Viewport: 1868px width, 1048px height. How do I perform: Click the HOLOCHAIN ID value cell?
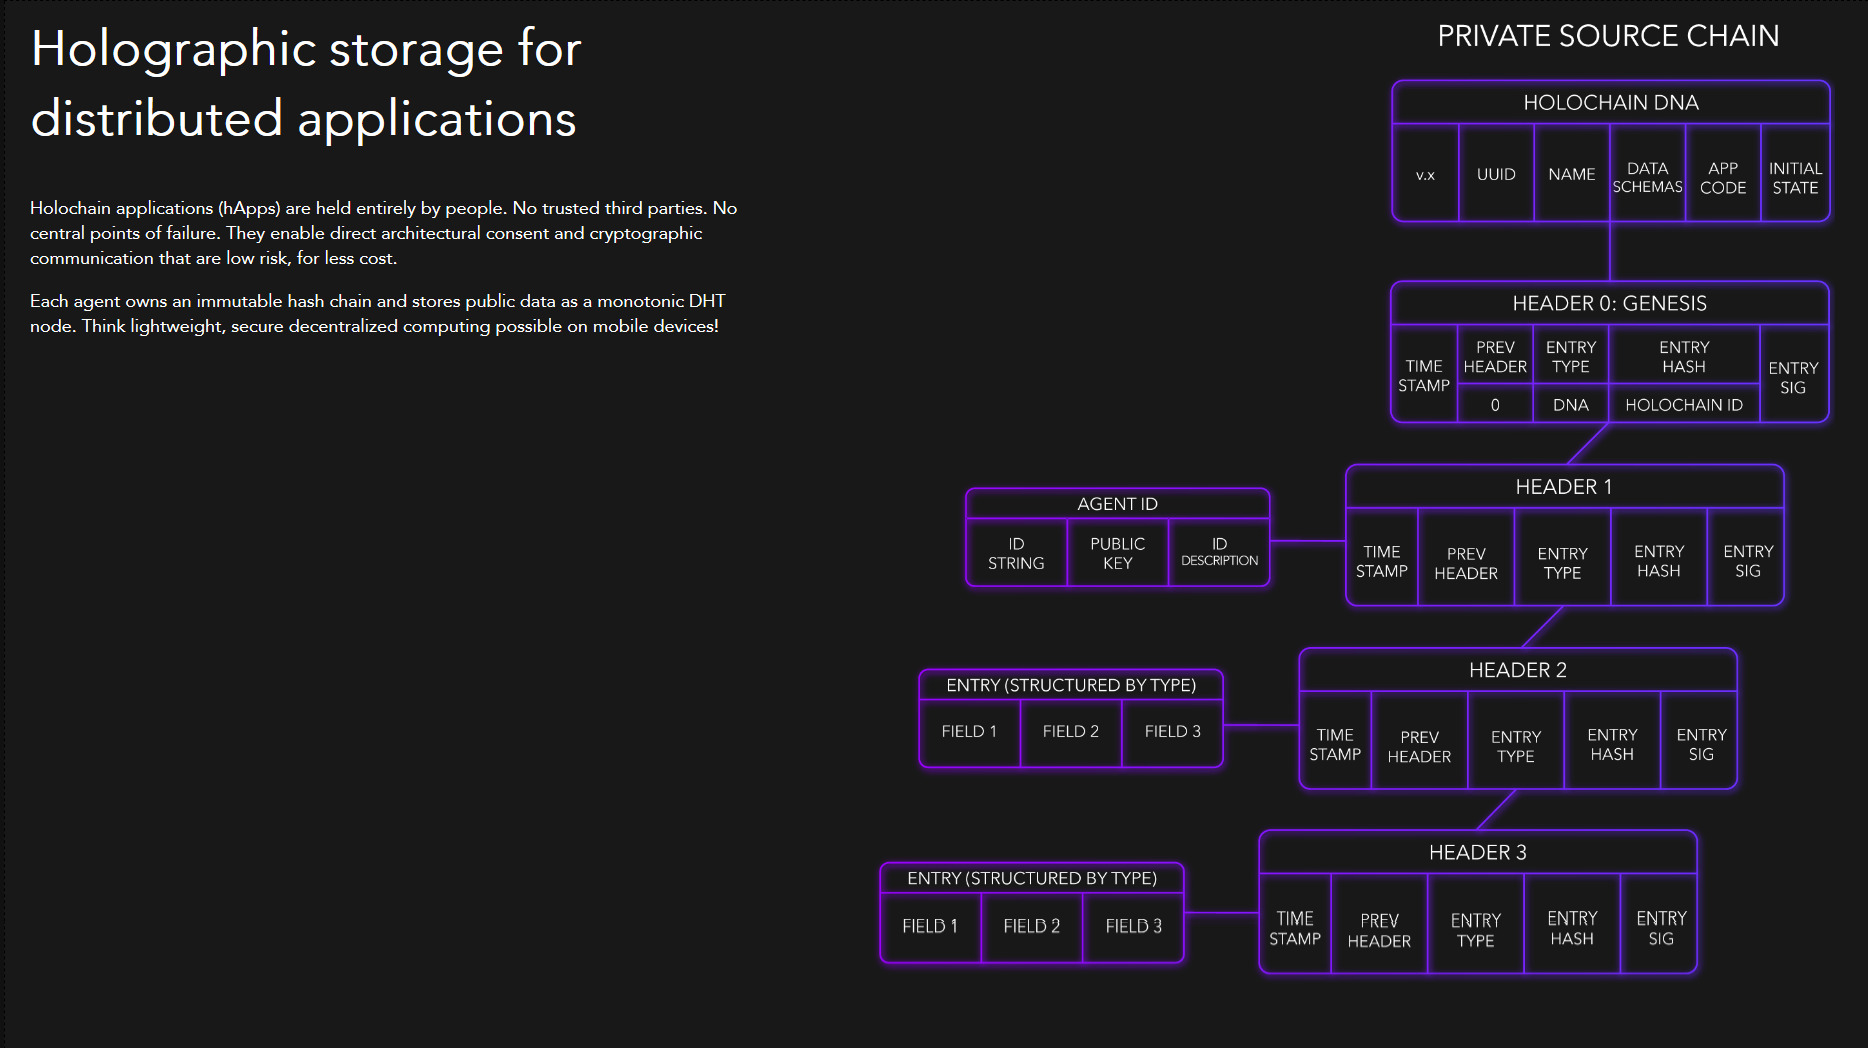[x=1684, y=405]
